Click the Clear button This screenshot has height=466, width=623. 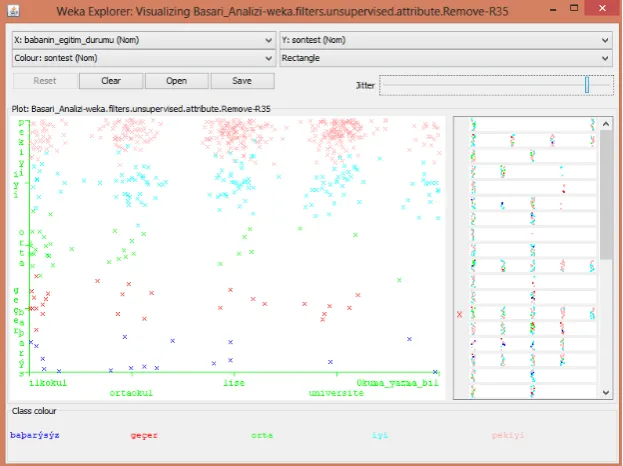pos(111,81)
